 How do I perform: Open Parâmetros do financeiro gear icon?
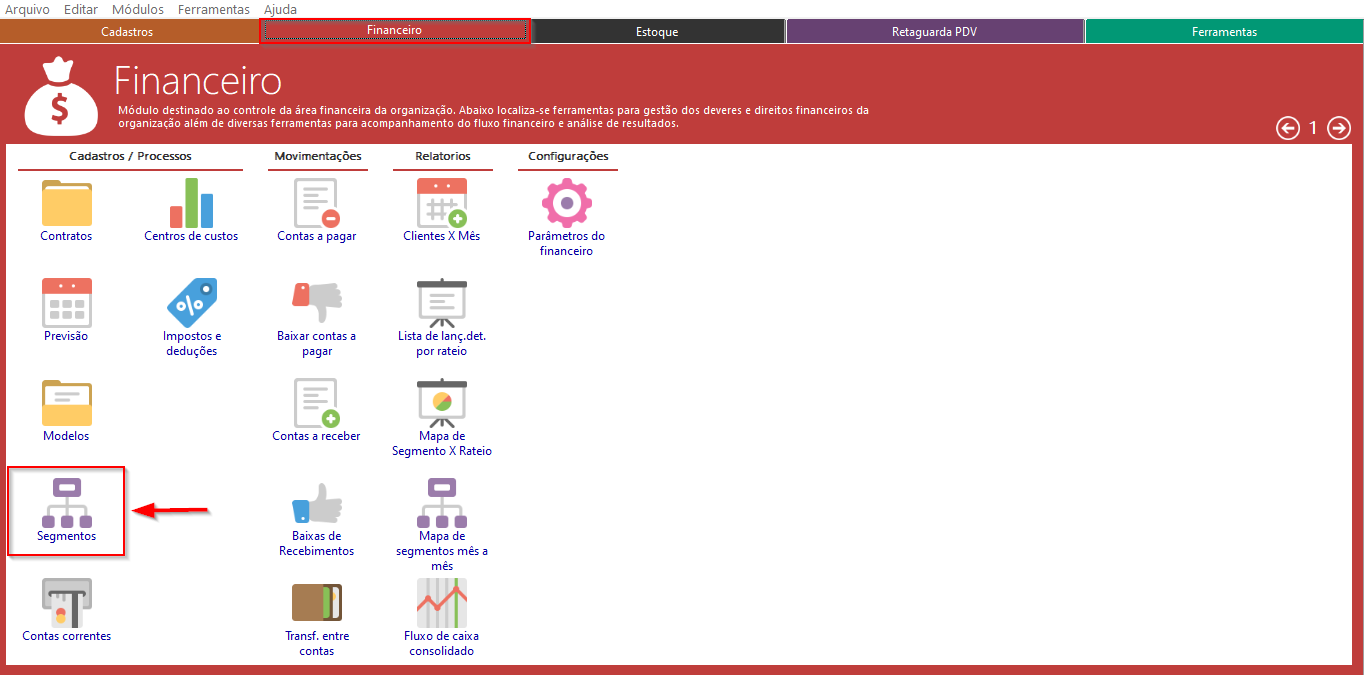click(566, 203)
